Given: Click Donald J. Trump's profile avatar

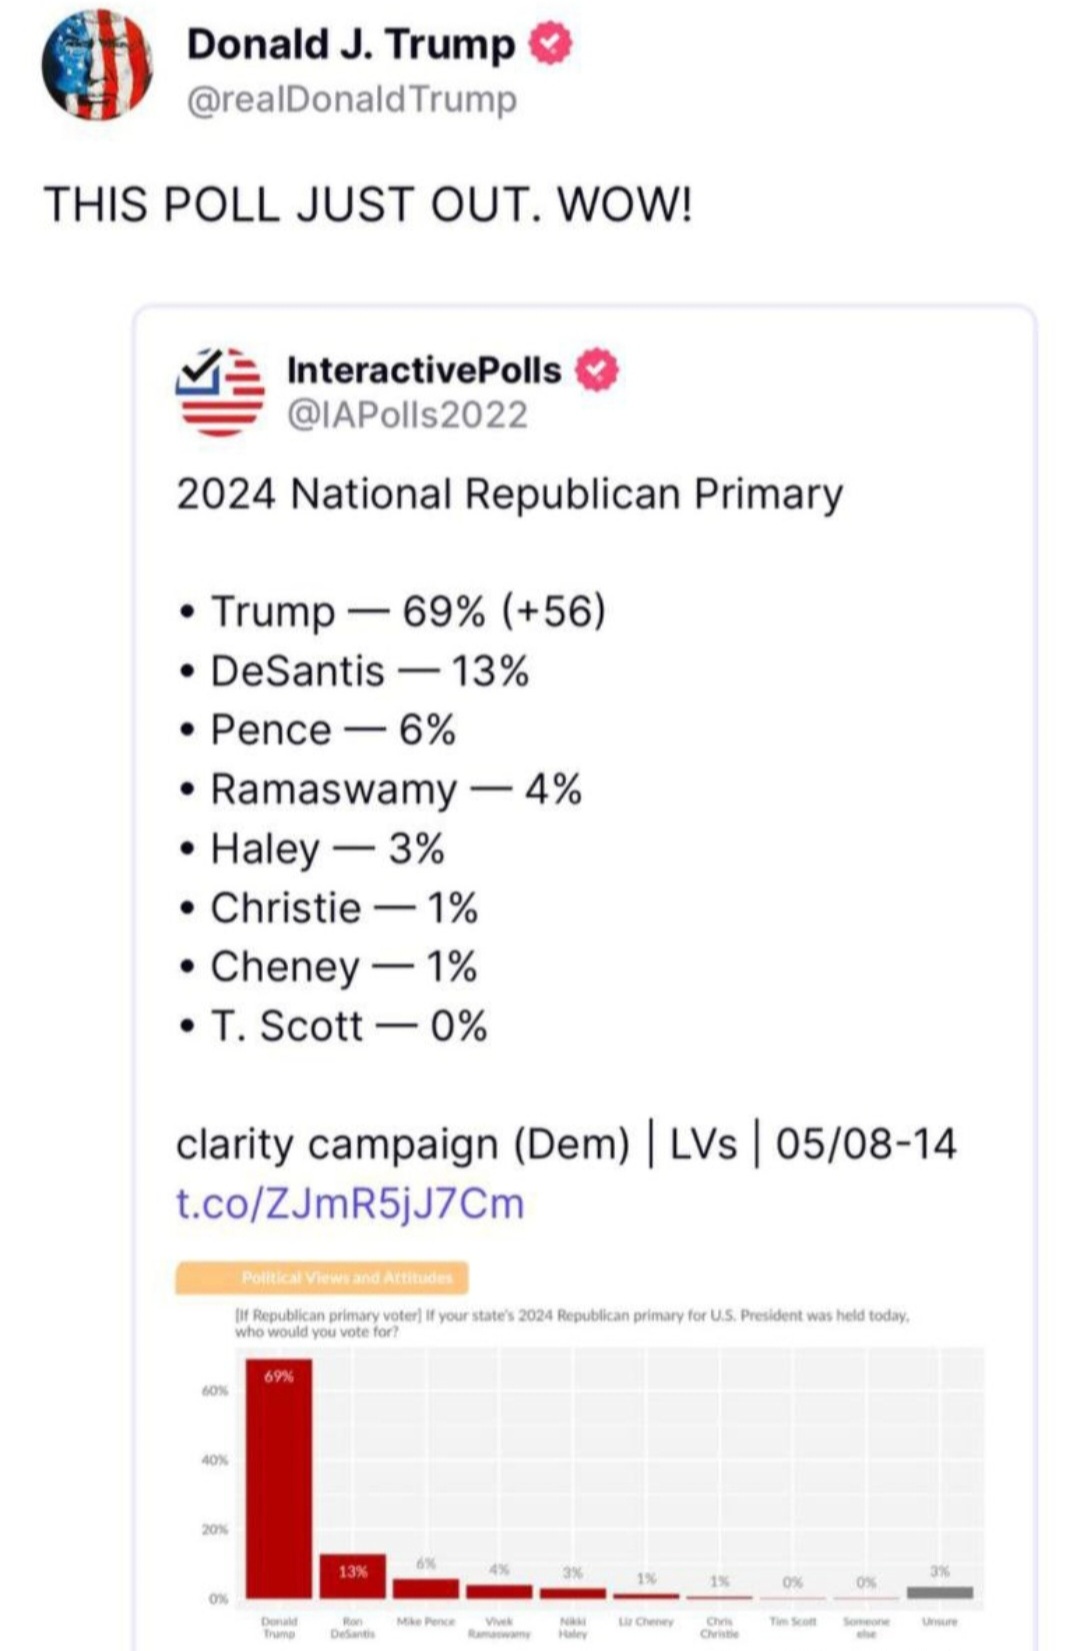Looking at the screenshot, I should pyautogui.click(x=97, y=66).
